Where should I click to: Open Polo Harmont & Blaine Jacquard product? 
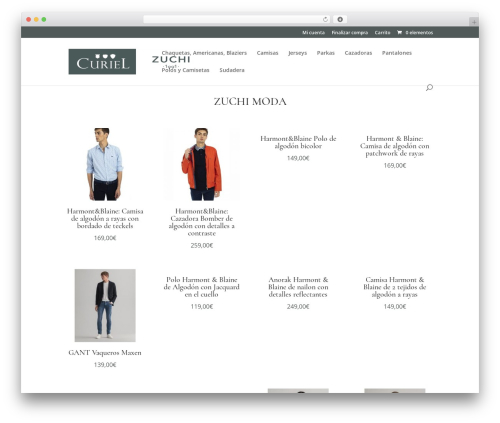coord(202,287)
